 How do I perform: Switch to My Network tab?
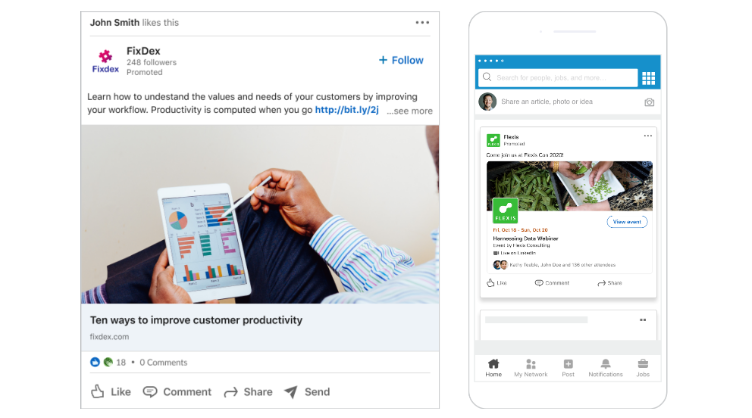531,367
